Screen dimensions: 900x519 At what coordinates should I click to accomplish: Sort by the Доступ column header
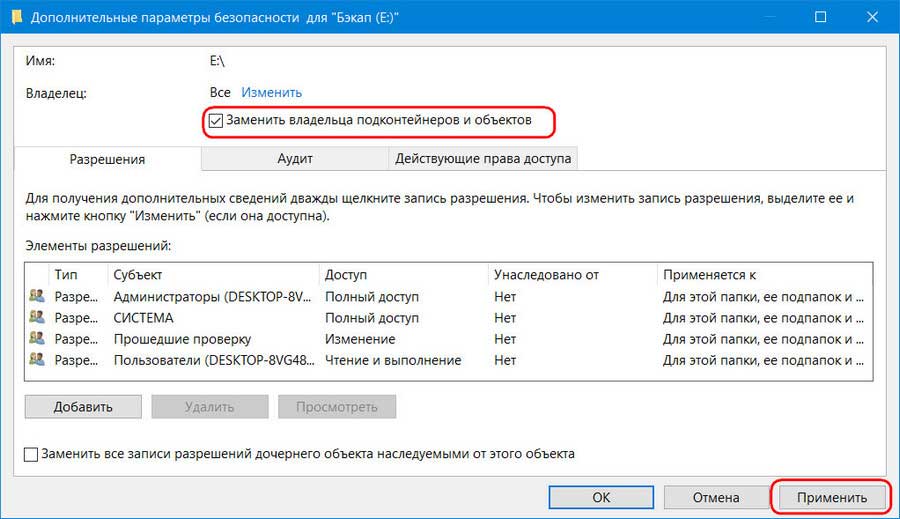point(402,274)
